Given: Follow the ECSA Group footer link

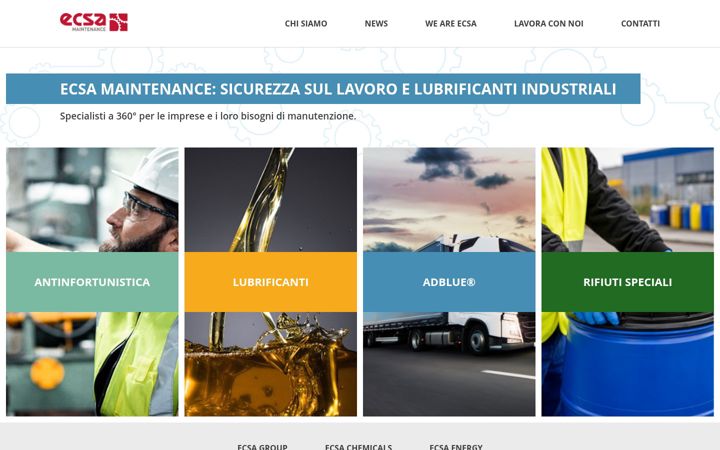Looking at the screenshot, I should click(x=262, y=446).
